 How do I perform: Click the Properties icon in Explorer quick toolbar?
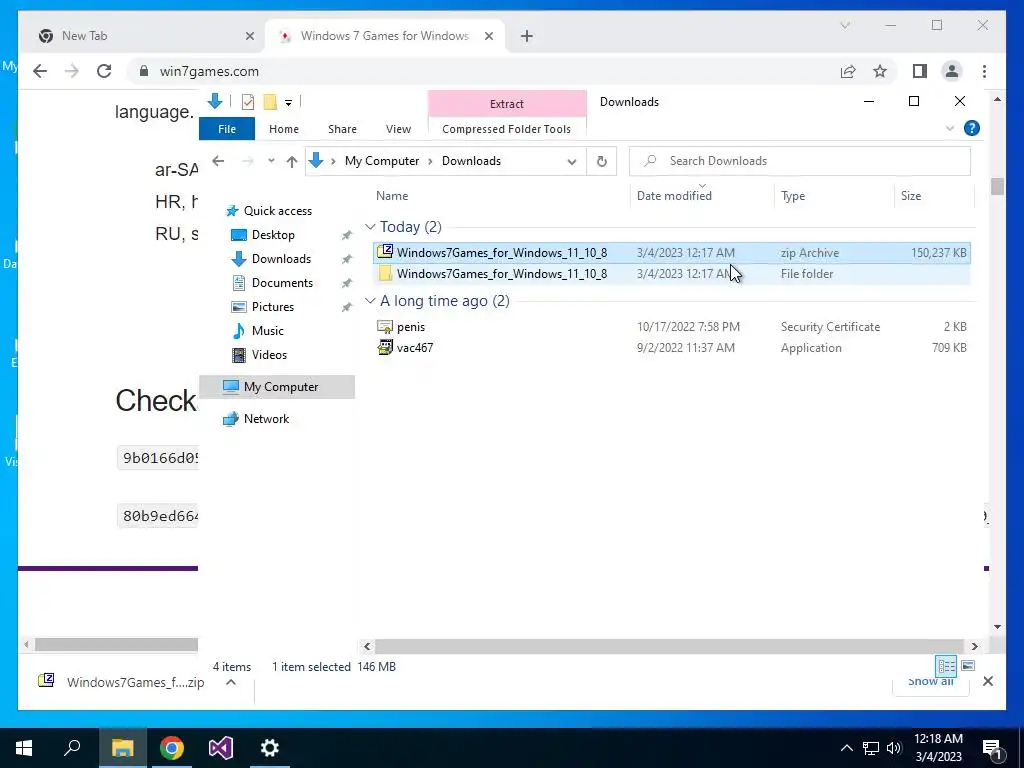pos(248,102)
